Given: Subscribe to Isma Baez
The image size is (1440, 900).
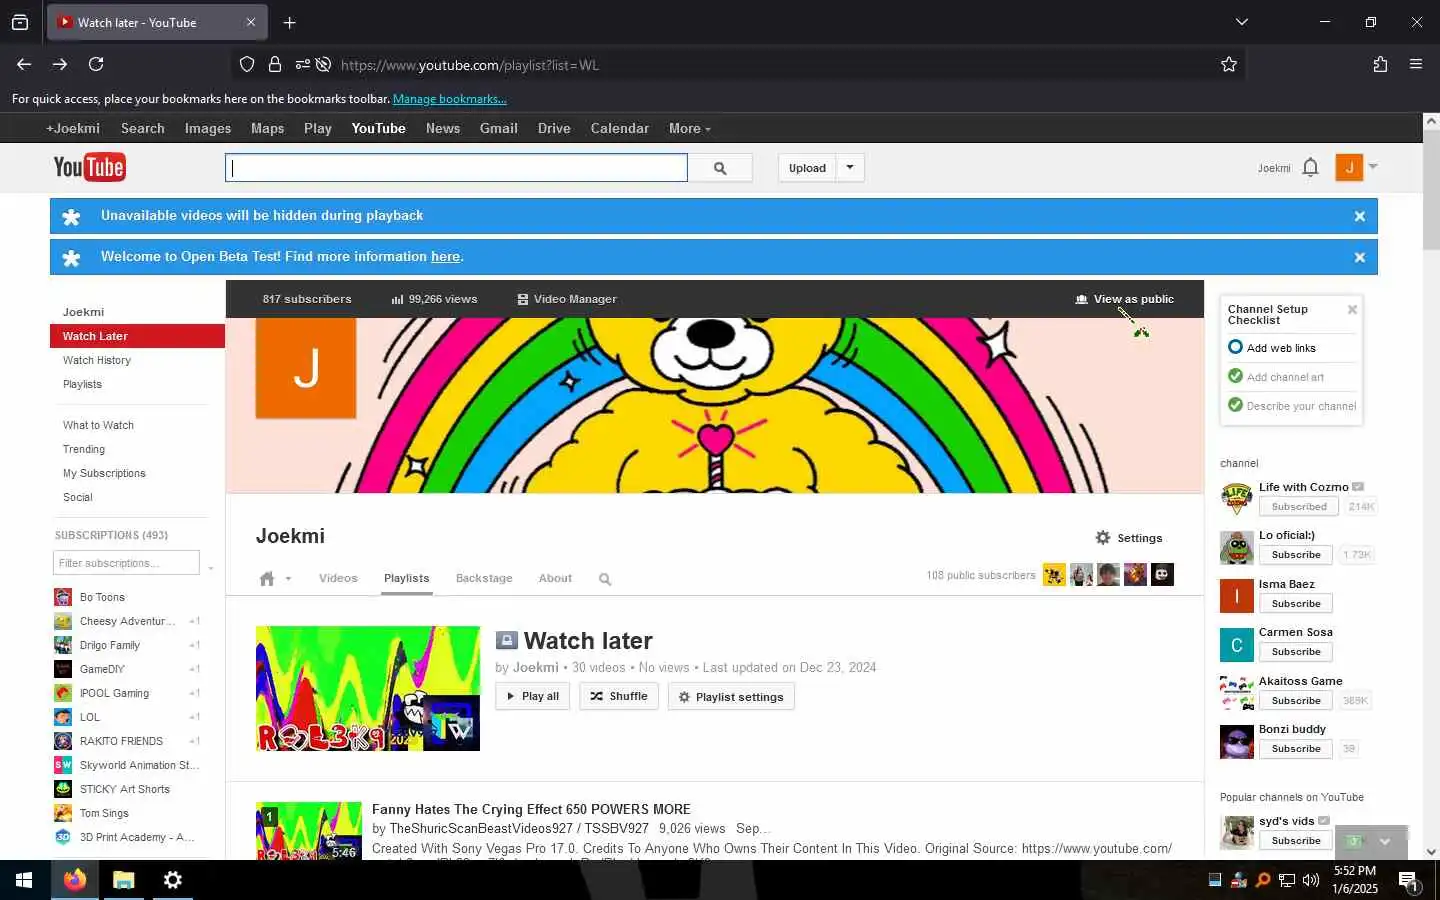Looking at the screenshot, I should point(1296,604).
